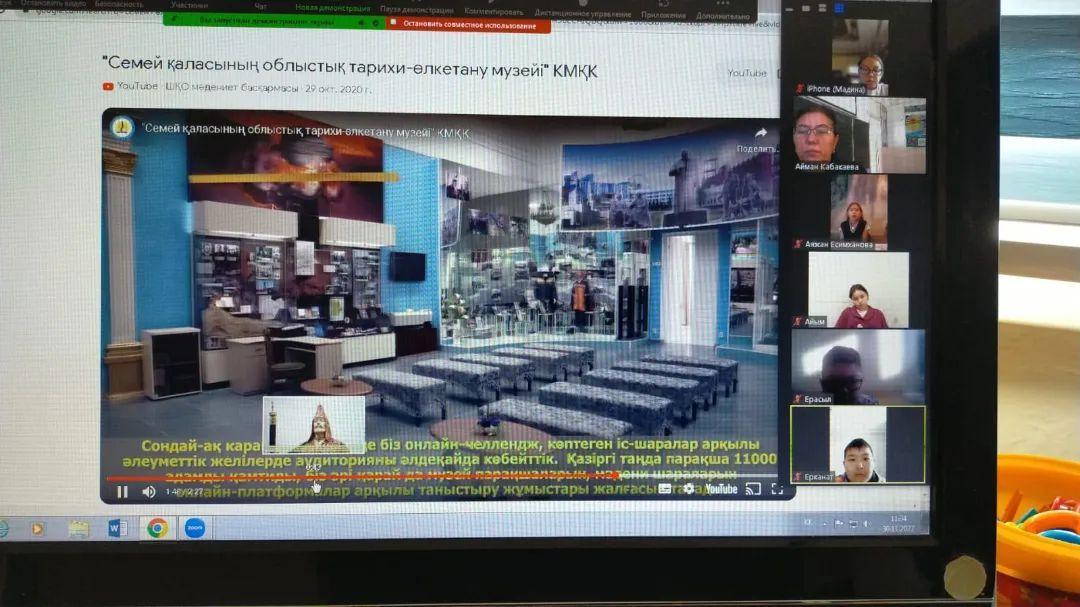Open Приложения in Zoom toolbar
Screen dimensions: 1080x607
(663, 14)
